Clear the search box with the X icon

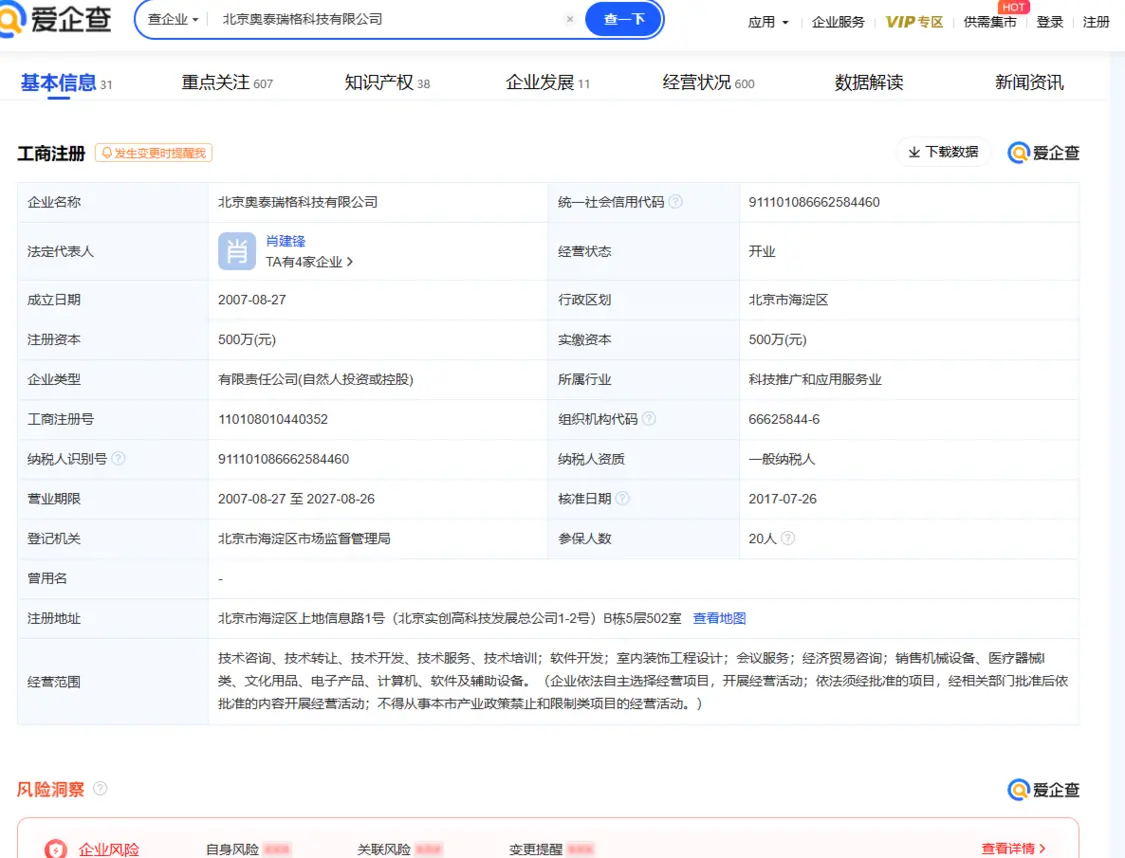point(570,19)
